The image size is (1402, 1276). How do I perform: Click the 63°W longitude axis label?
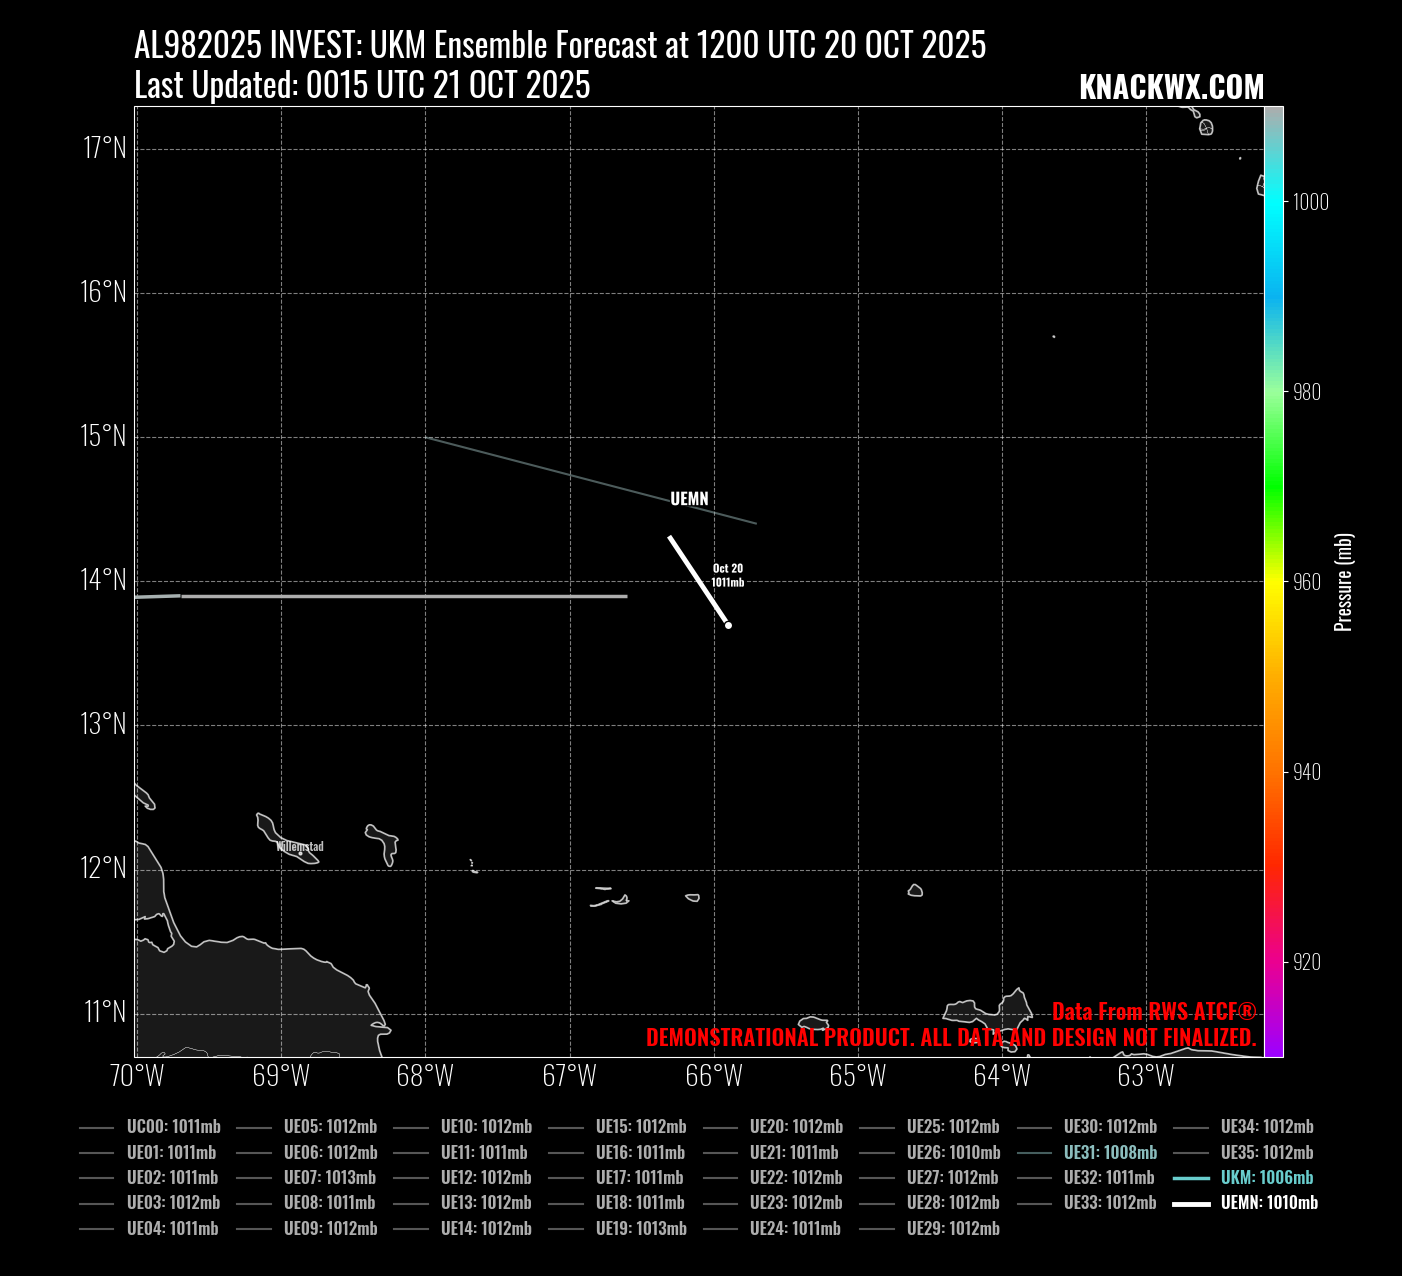click(x=1145, y=1077)
